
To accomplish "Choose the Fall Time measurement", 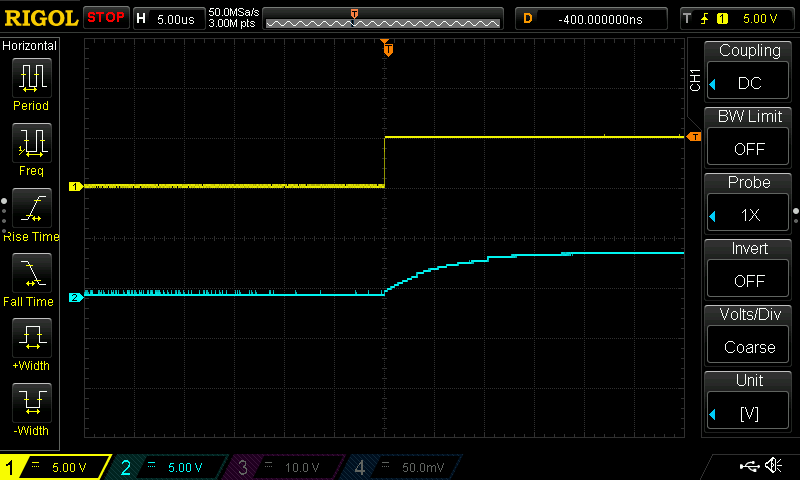I will tap(30, 277).
